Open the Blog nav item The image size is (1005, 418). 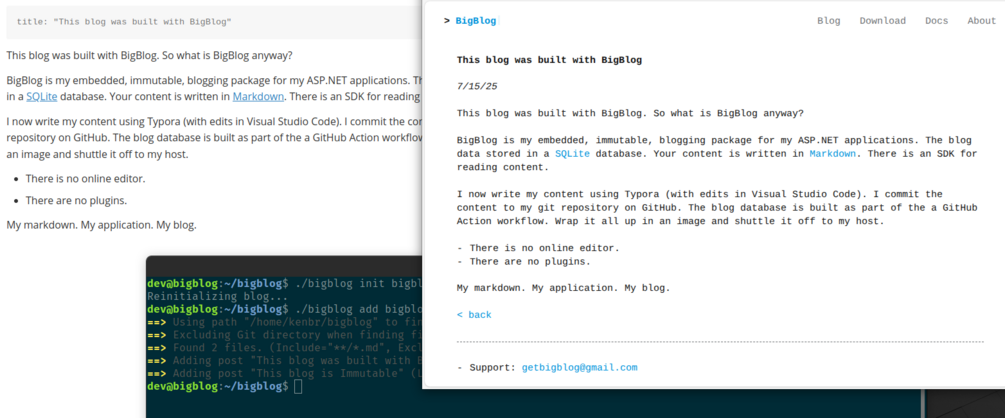829,21
